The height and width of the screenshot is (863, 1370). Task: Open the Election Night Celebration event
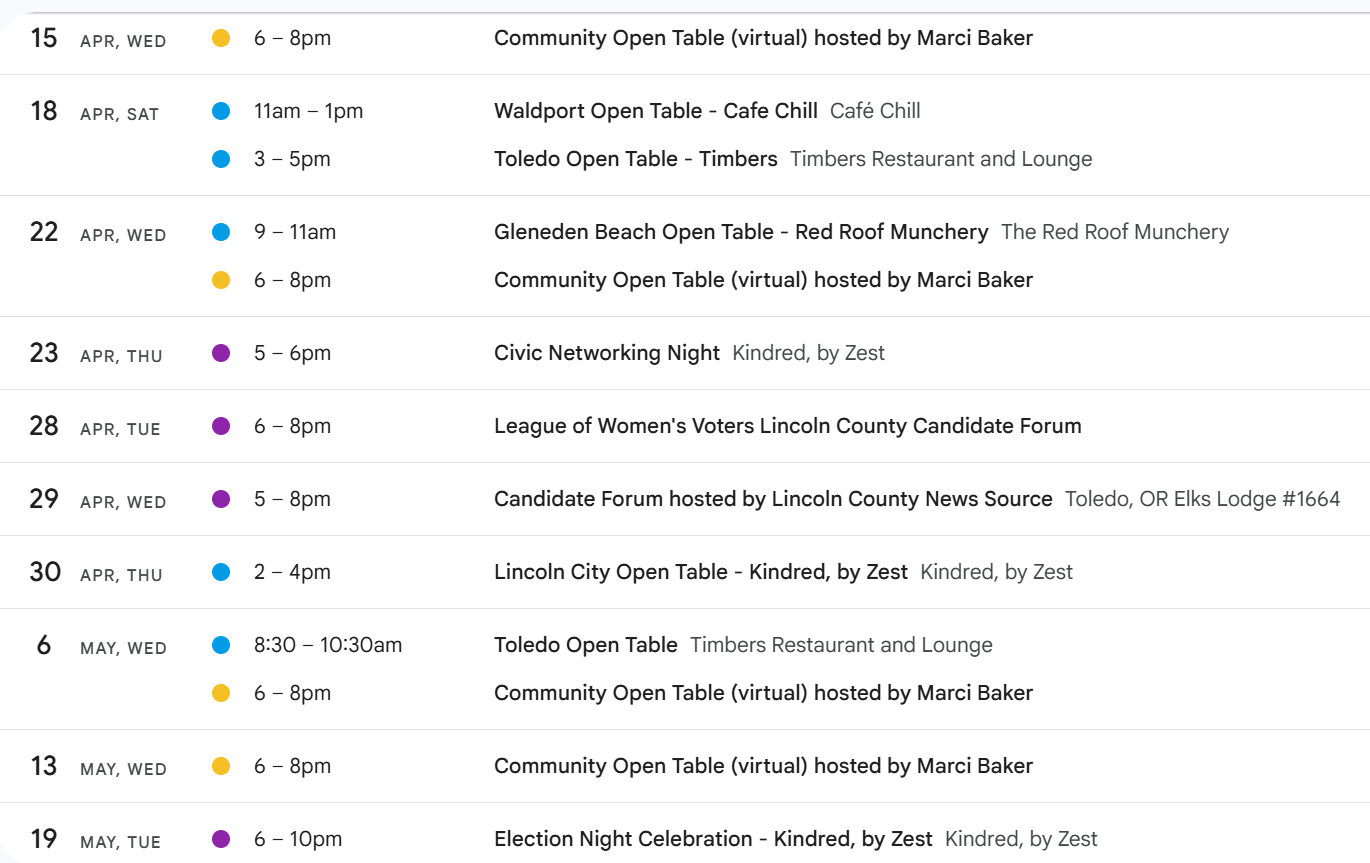click(x=712, y=839)
